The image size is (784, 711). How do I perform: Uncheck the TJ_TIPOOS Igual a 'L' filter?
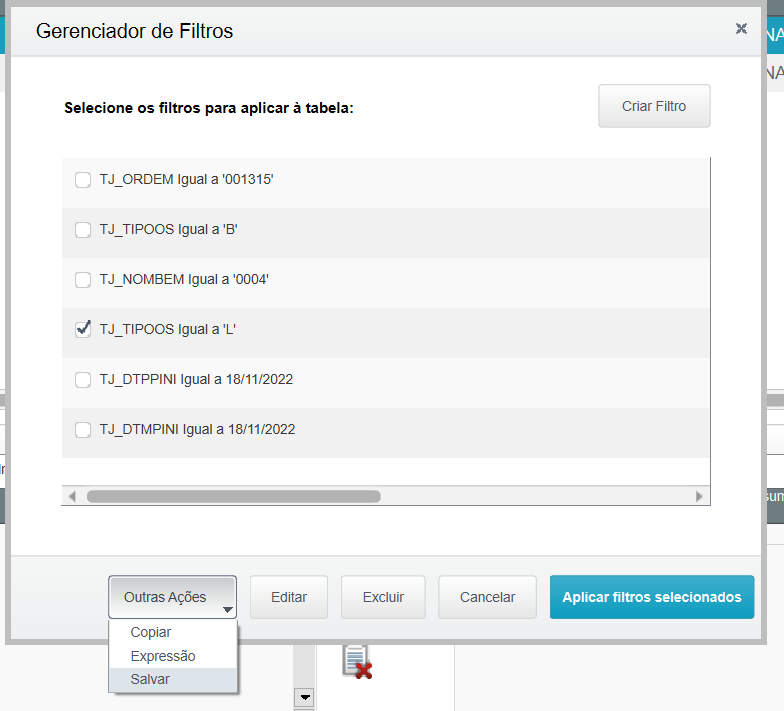(x=83, y=330)
